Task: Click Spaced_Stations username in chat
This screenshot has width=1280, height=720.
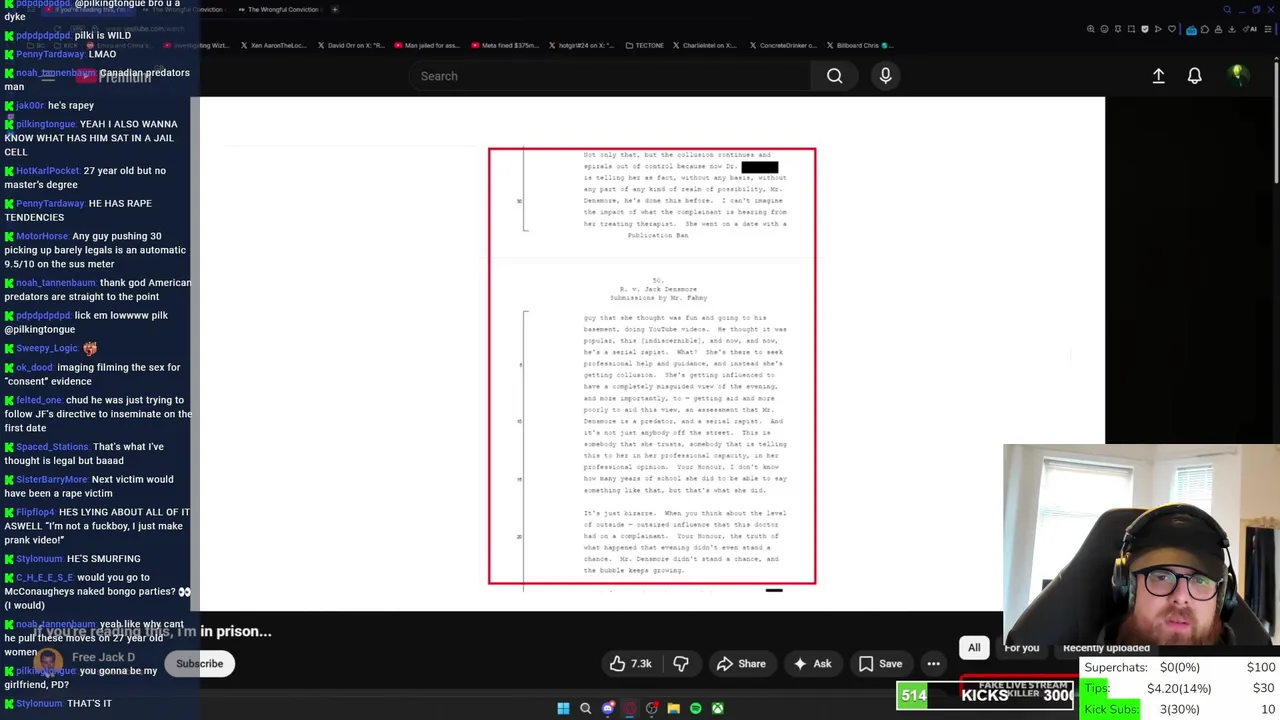Action: pos(52,447)
